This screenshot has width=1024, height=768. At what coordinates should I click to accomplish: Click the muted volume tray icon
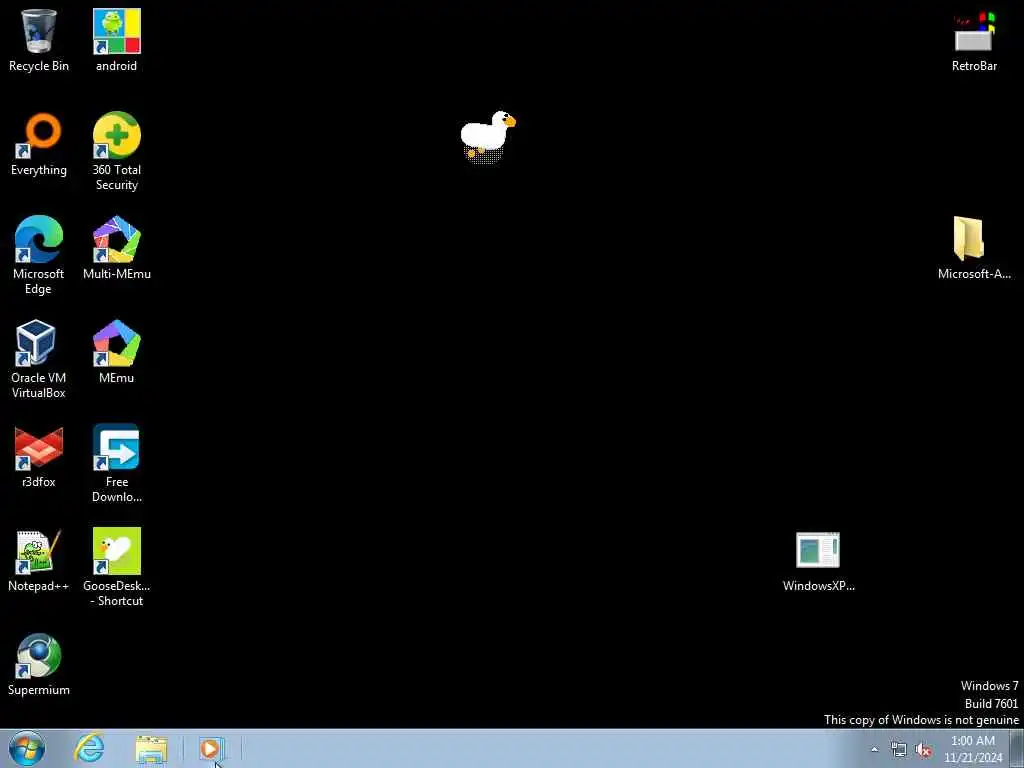click(923, 750)
